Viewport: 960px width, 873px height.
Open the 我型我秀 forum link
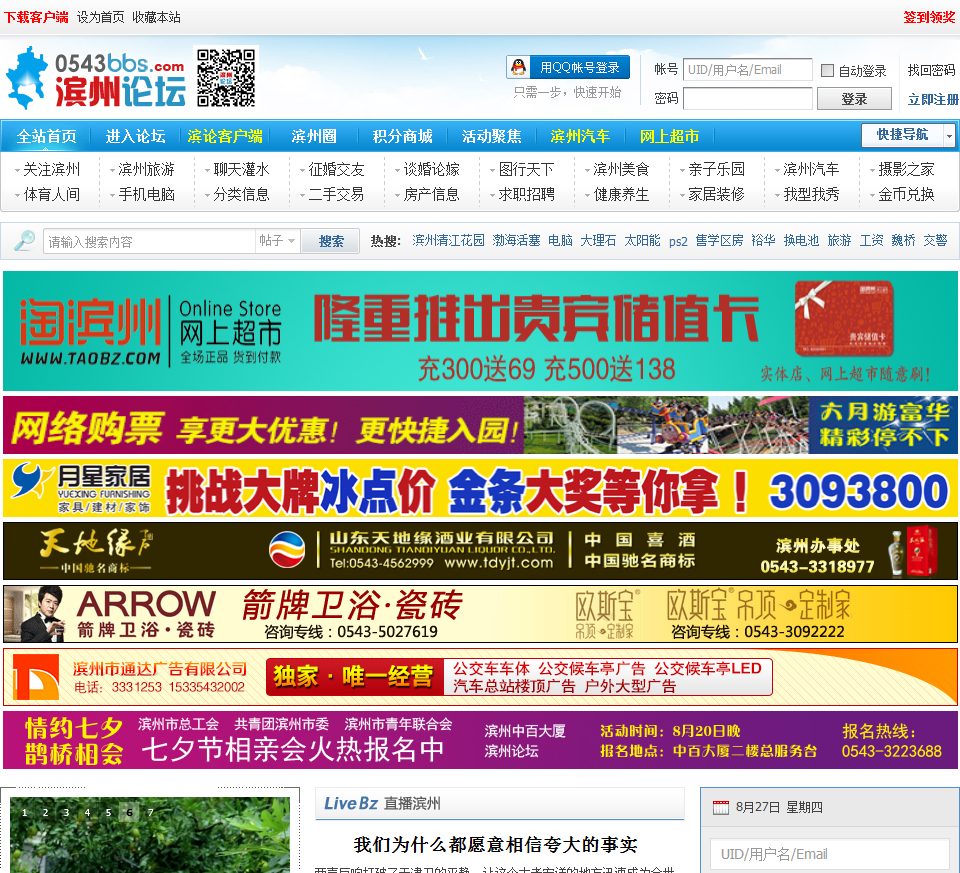[x=811, y=195]
